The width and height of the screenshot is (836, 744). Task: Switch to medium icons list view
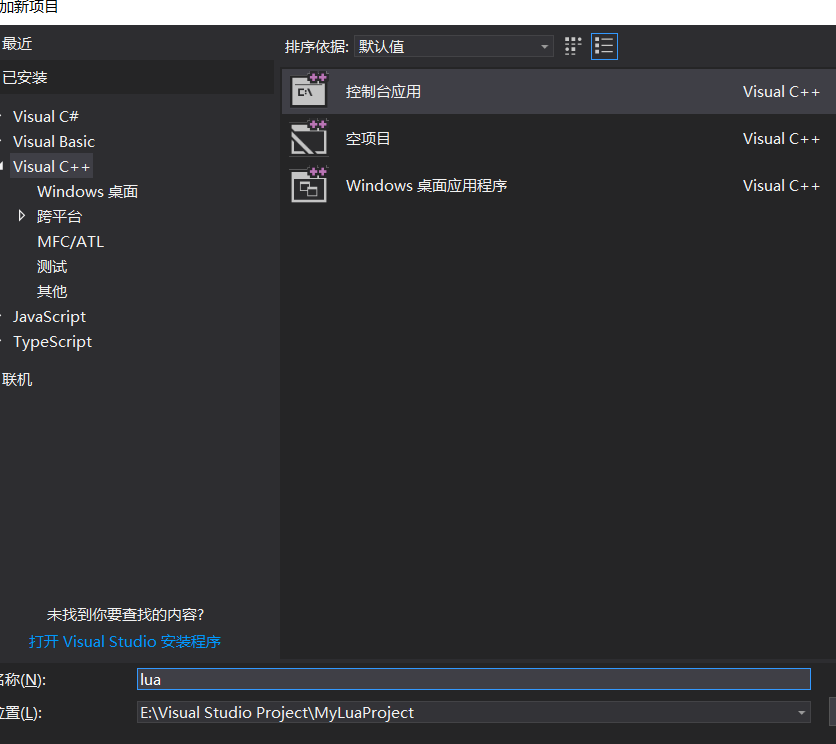pos(604,46)
